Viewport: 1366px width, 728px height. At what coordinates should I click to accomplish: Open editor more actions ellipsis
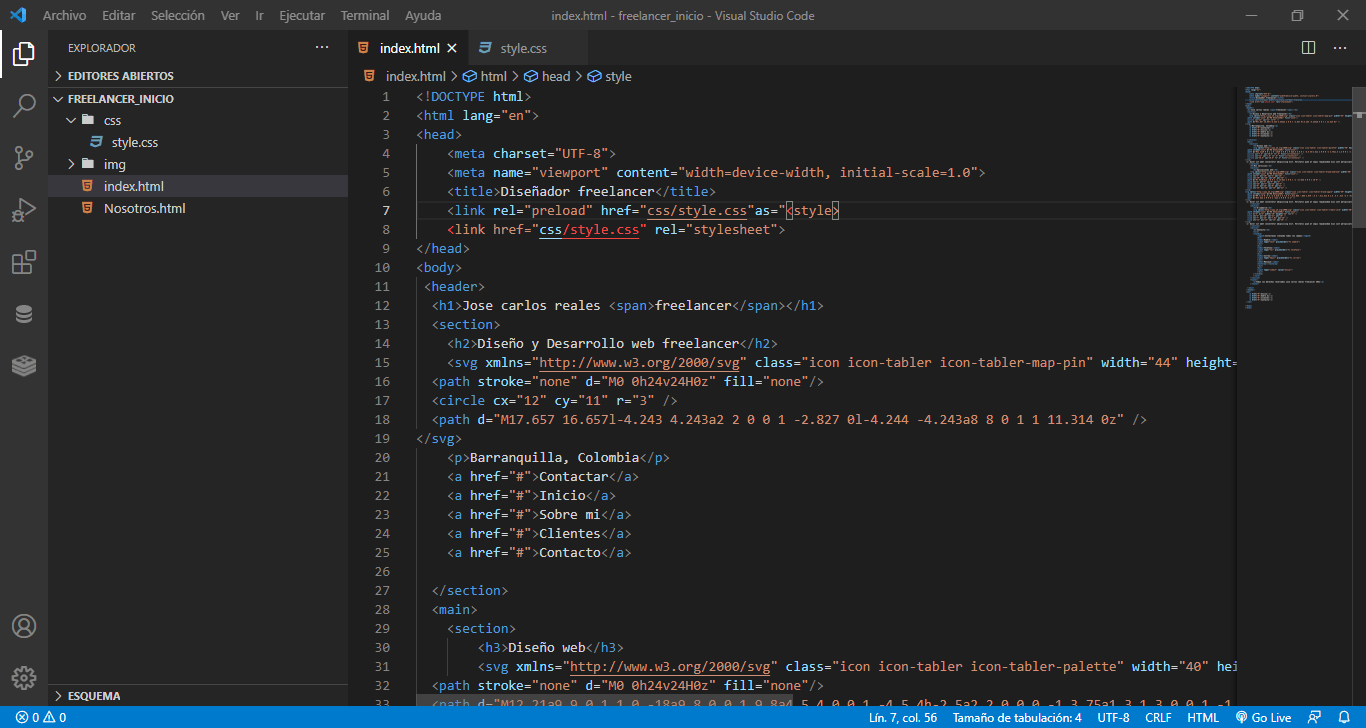[x=1338, y=47]
